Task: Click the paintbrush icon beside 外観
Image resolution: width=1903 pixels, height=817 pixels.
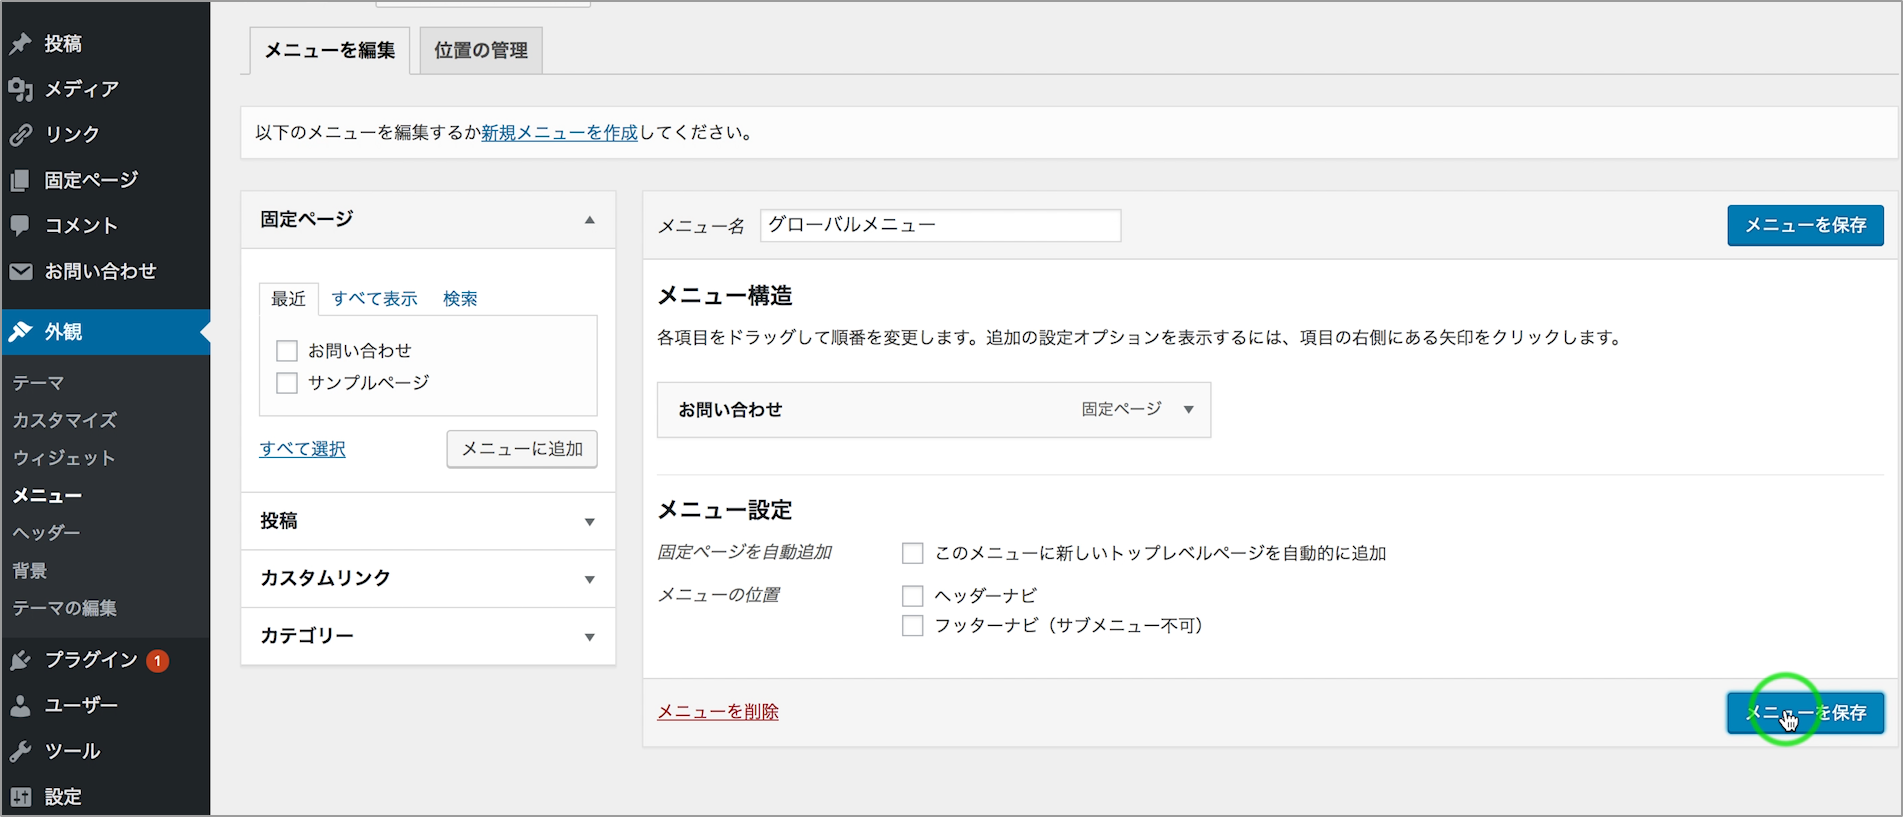Action: (x=21, y=332)
